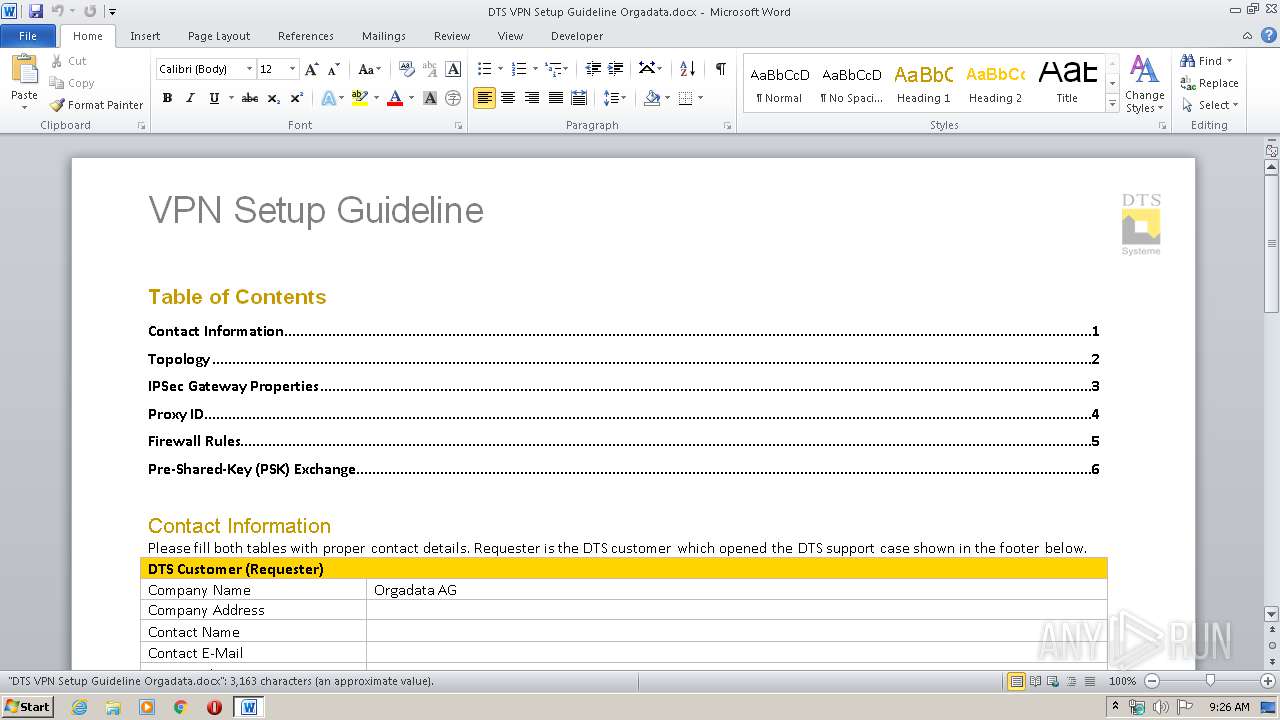
Task: Decrease paragraph indent
Action: (593, 69)
